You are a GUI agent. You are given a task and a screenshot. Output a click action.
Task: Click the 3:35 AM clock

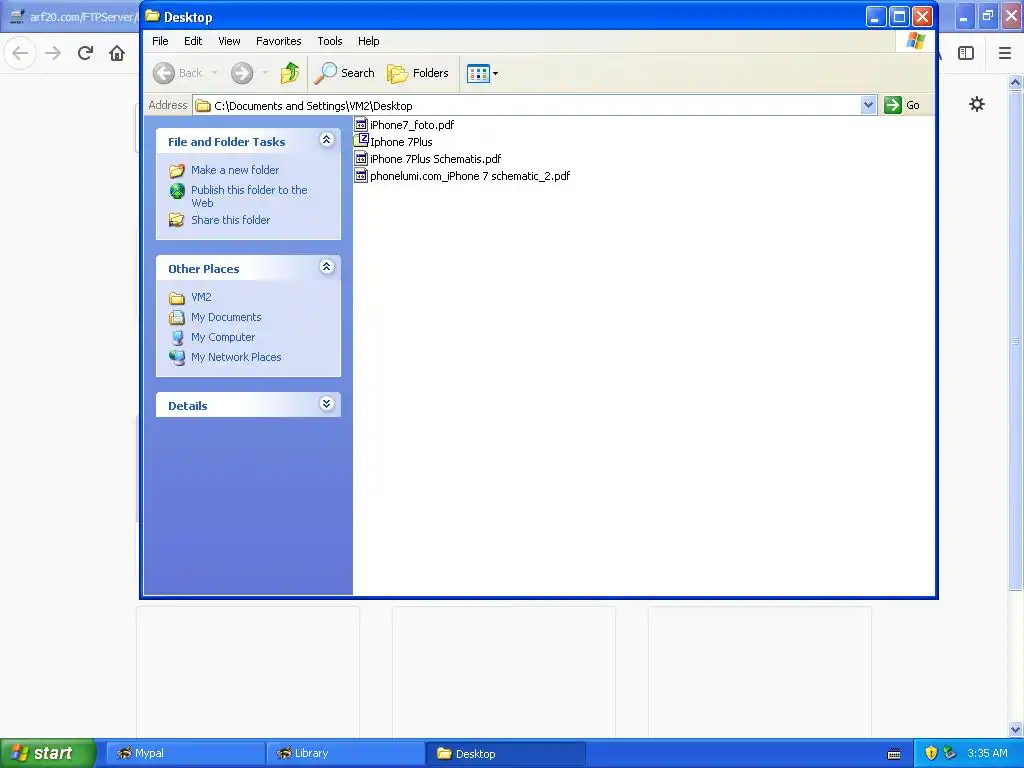987,753
